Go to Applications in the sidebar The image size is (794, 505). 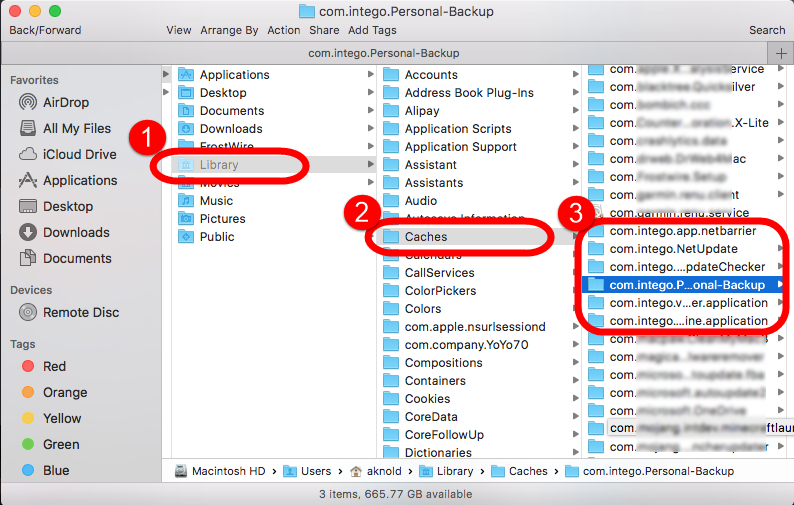click(x=68, y=180)
